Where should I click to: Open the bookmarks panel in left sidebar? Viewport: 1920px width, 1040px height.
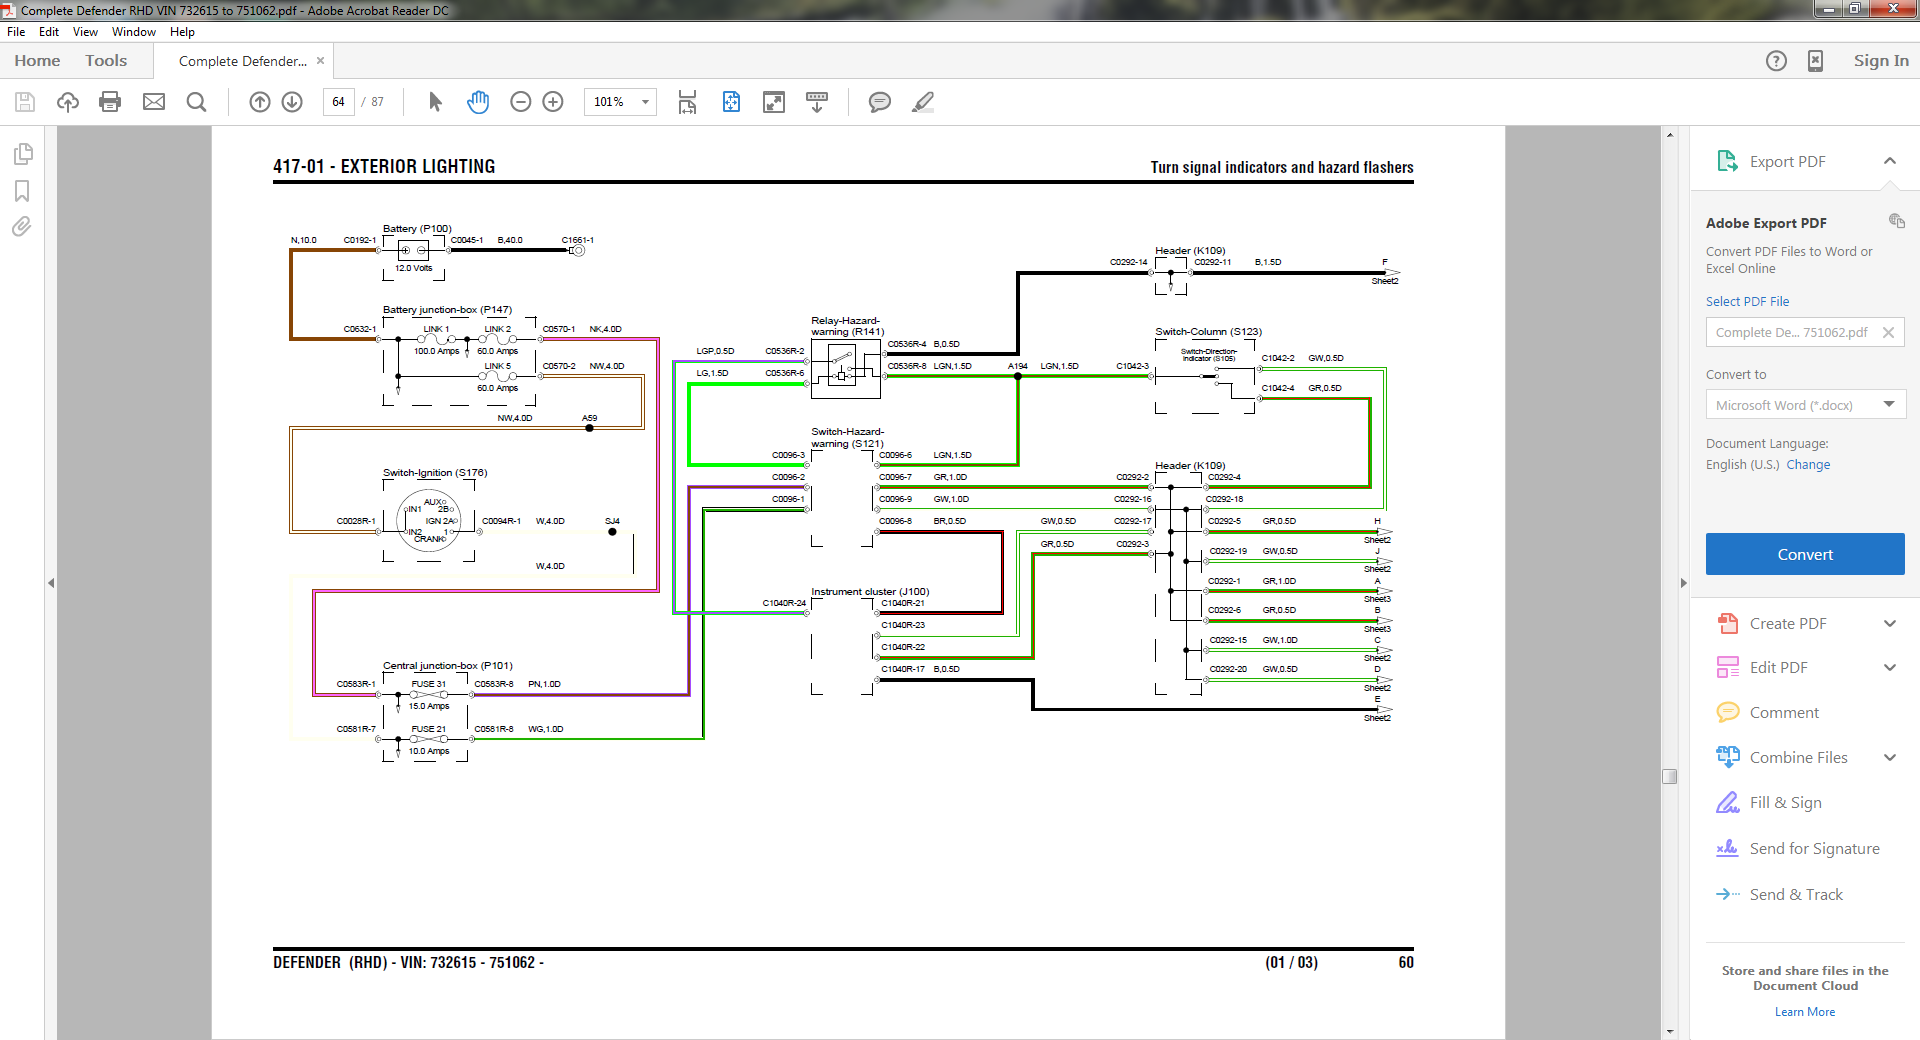click(22, 191)
